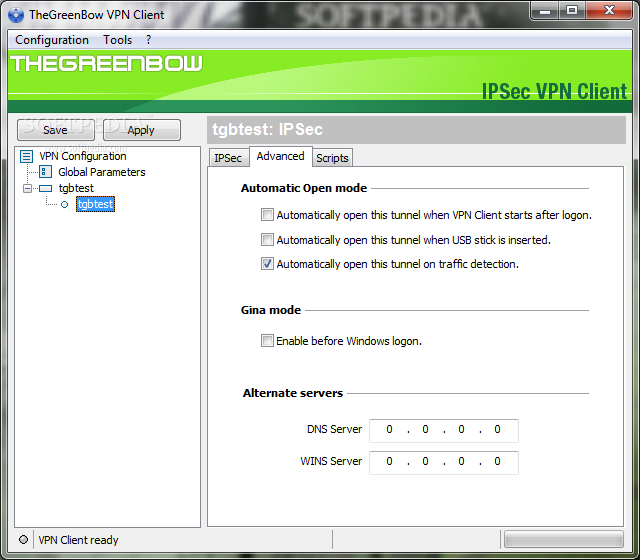640x560 pixels.
Task: Select the Advanced tab
Action: click(x=280, y=156)
